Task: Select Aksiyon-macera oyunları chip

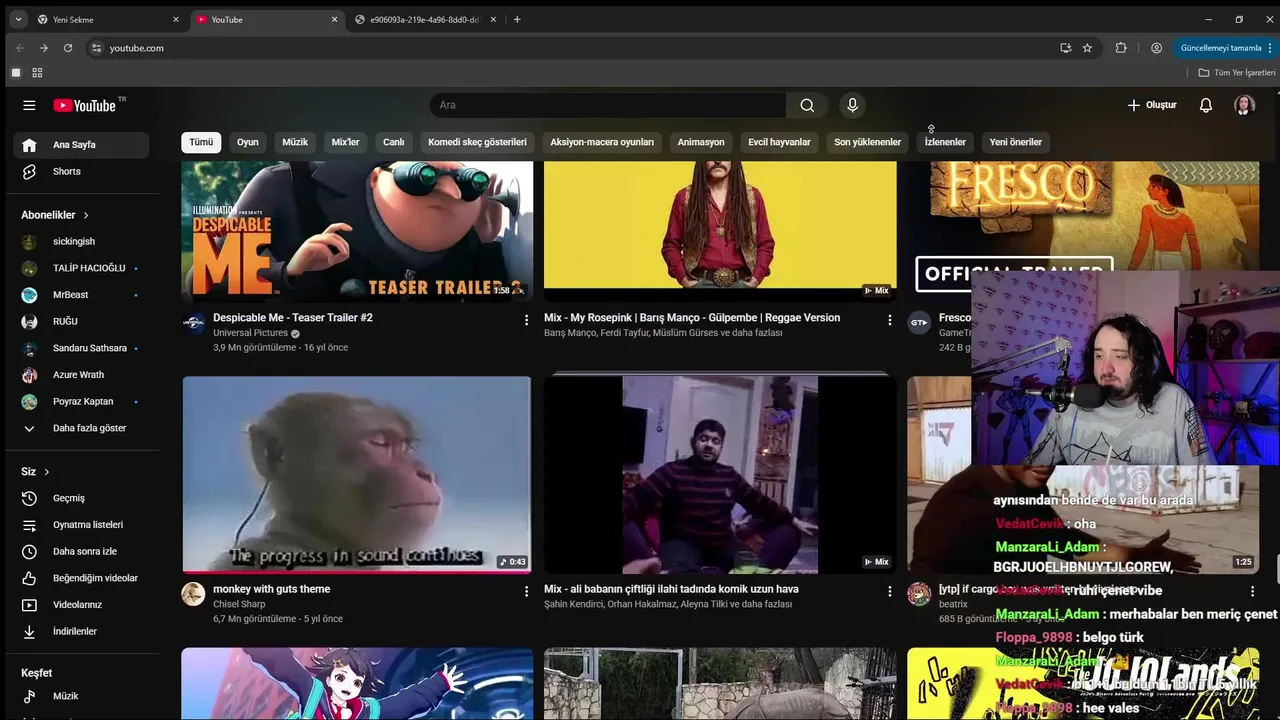Action: click(x=602, y=142)
